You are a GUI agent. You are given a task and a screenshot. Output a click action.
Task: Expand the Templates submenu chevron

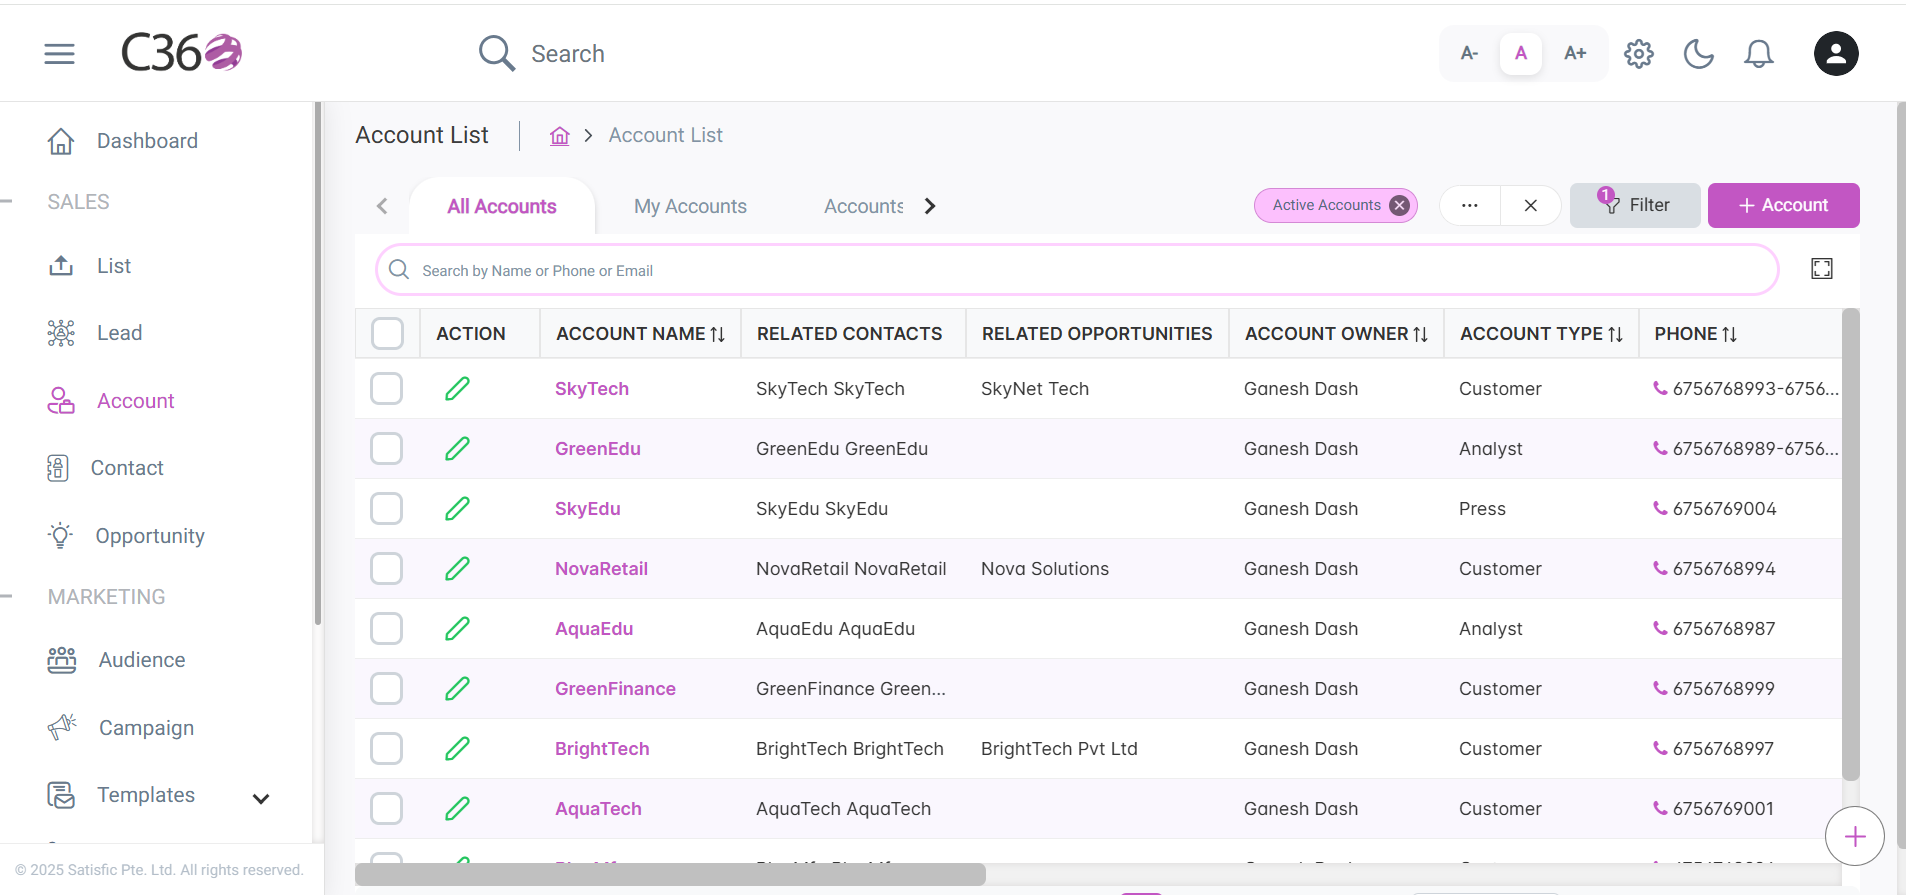261,798
